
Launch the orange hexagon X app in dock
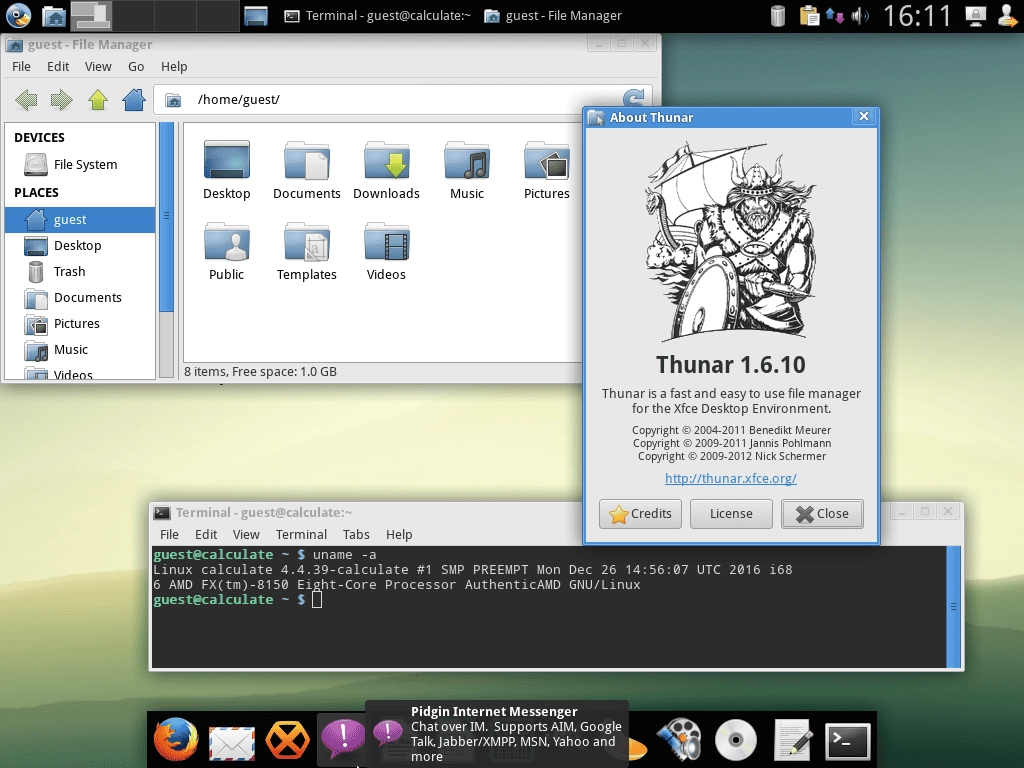coord(287,739)
